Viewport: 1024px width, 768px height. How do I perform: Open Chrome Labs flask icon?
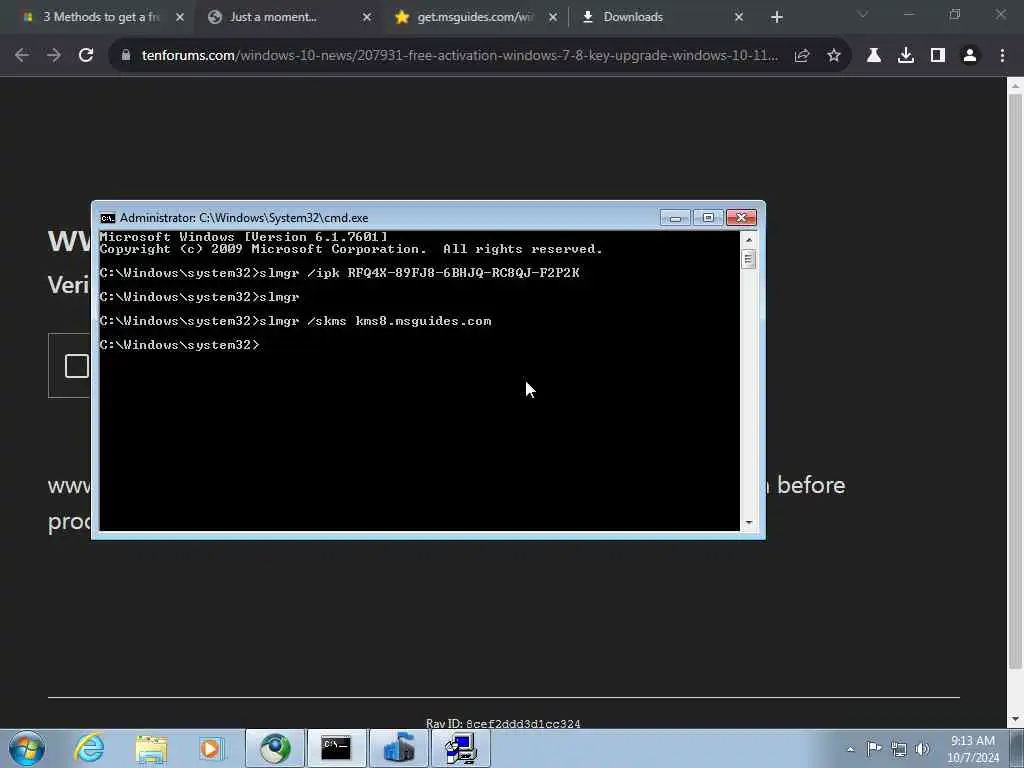[874, 56]
